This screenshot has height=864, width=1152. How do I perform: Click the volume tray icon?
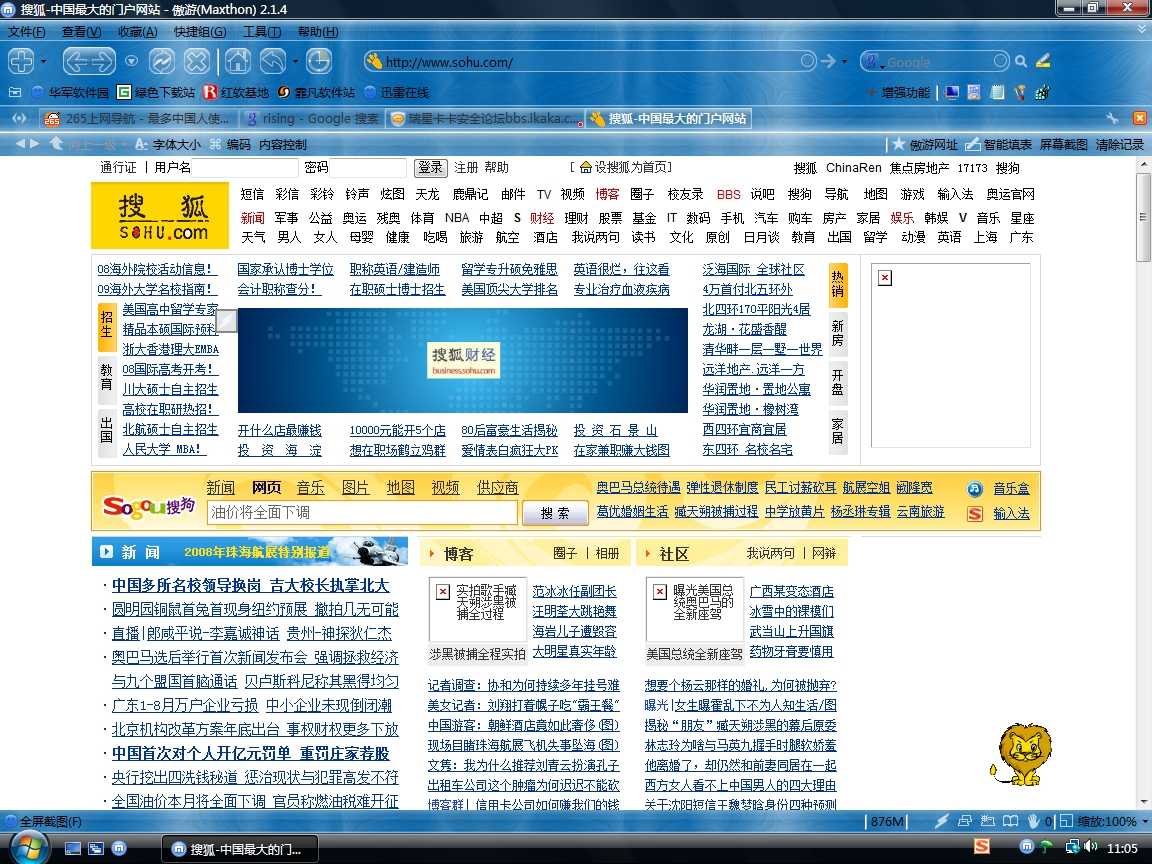click(1090, 846)
